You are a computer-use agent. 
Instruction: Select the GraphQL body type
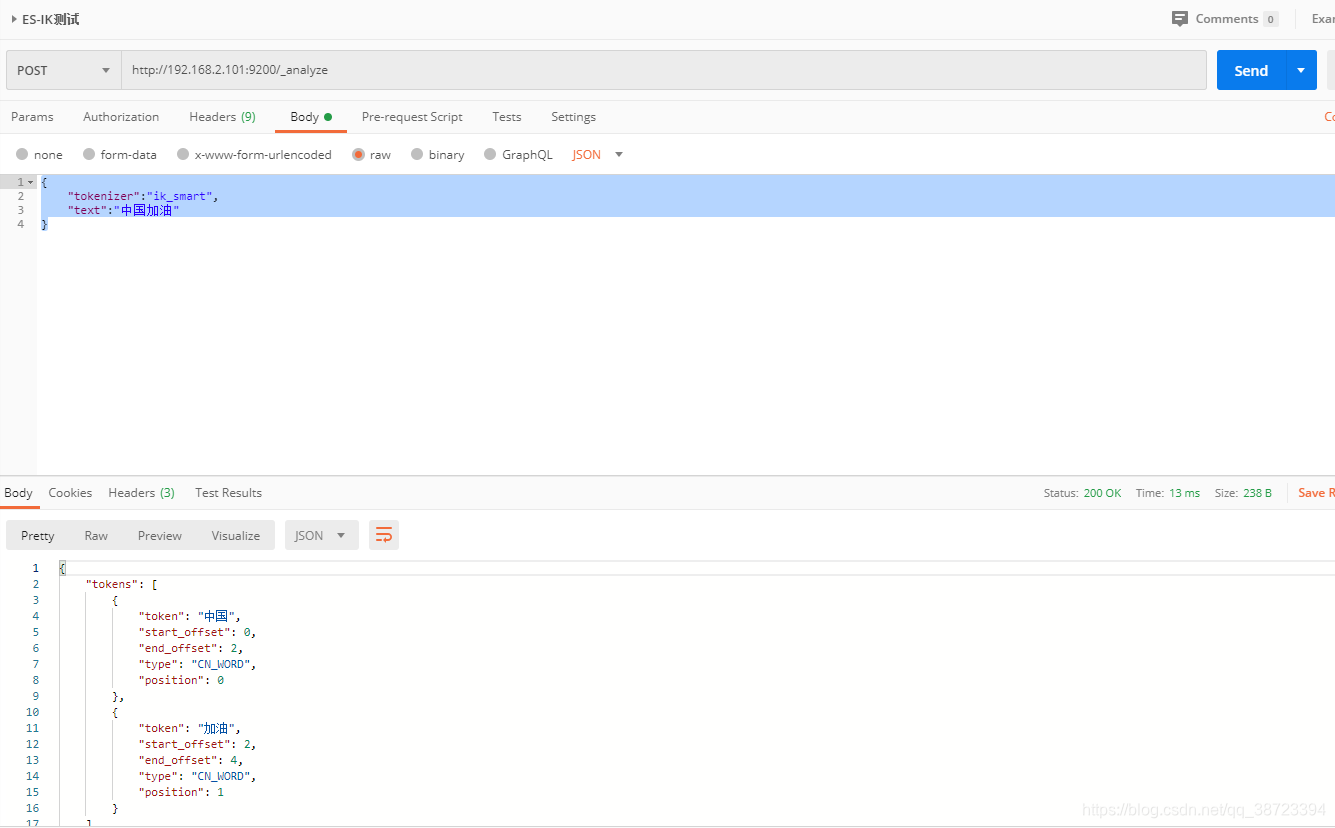[518, 154]
